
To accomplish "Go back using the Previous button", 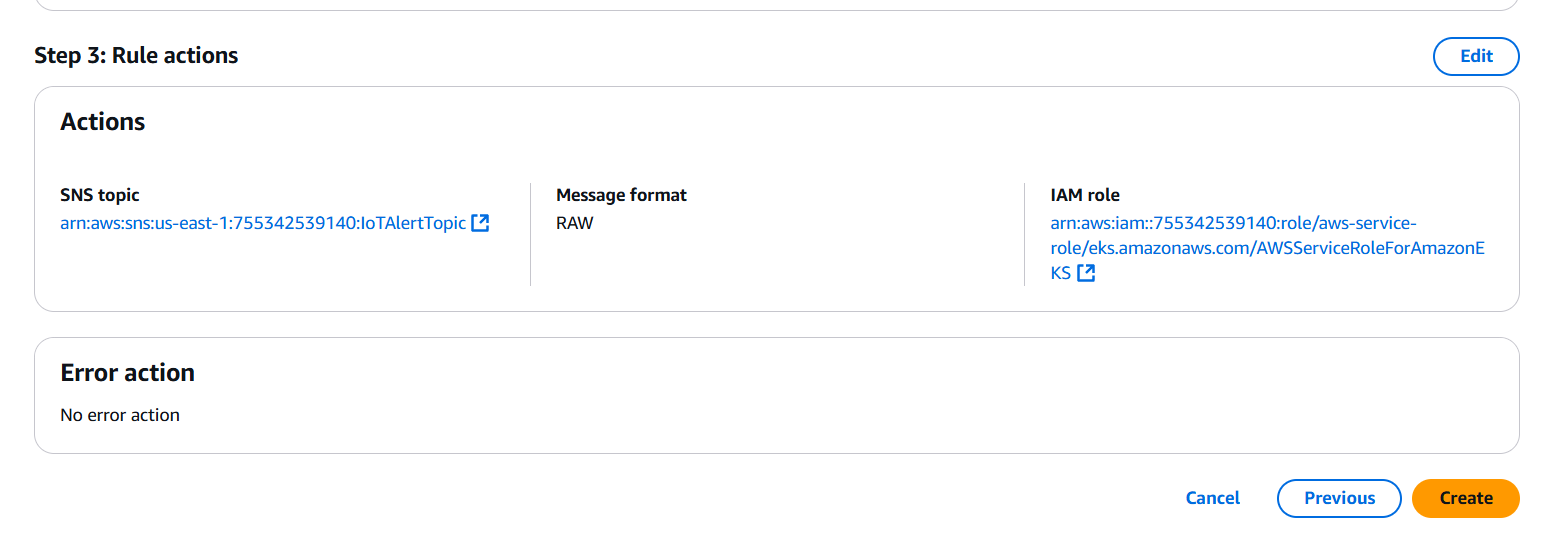I will tap(1339, 498).
